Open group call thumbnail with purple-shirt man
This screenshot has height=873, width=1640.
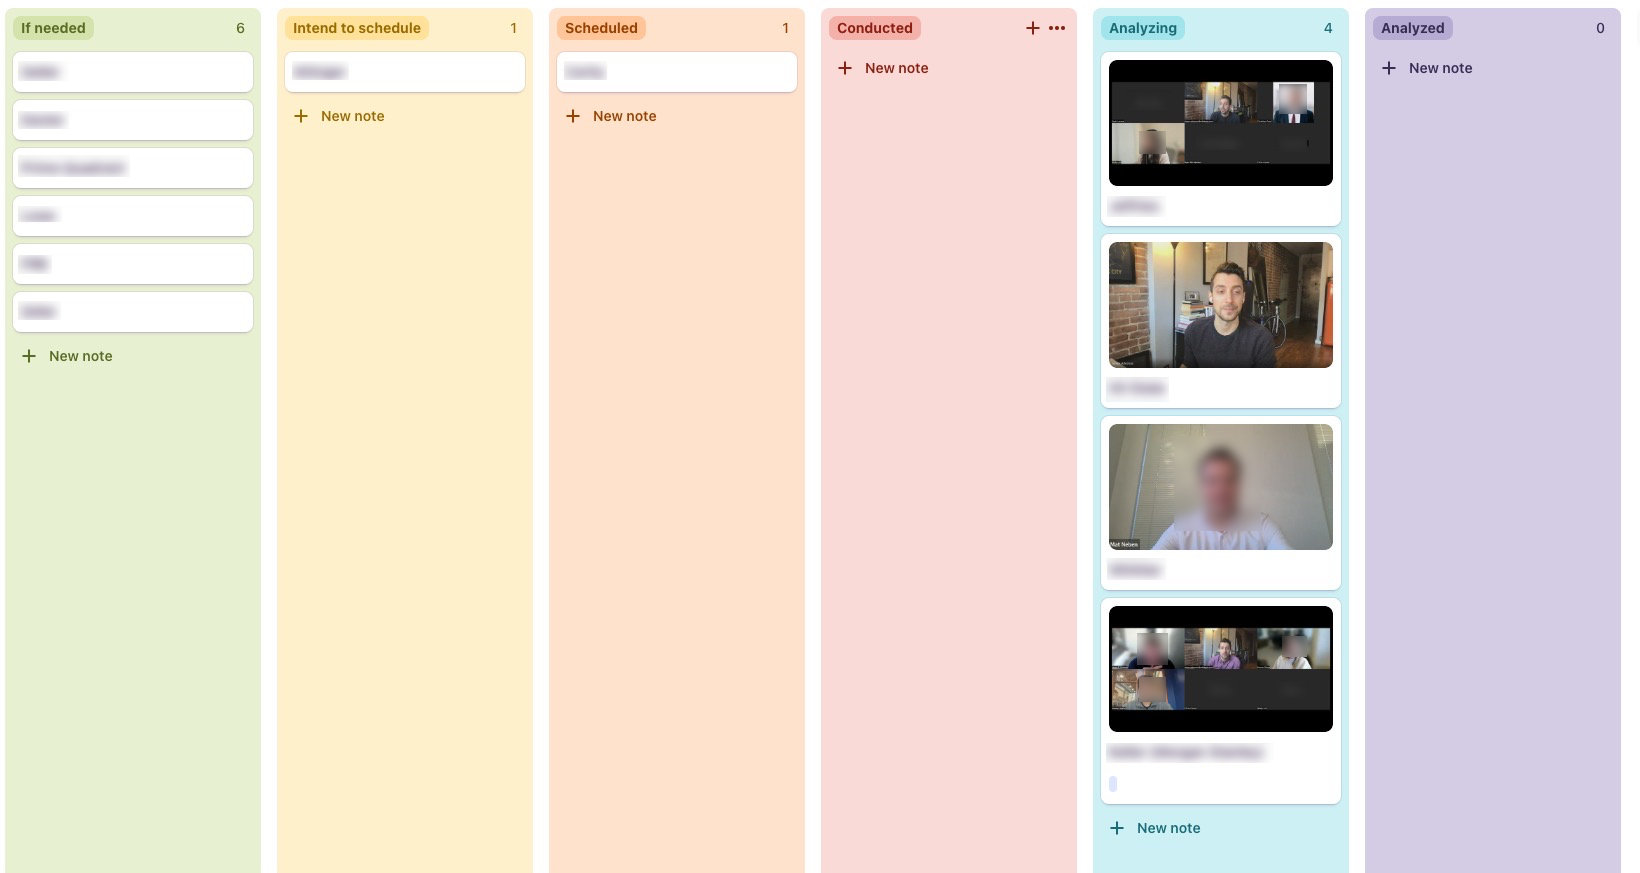point(1221,669)
